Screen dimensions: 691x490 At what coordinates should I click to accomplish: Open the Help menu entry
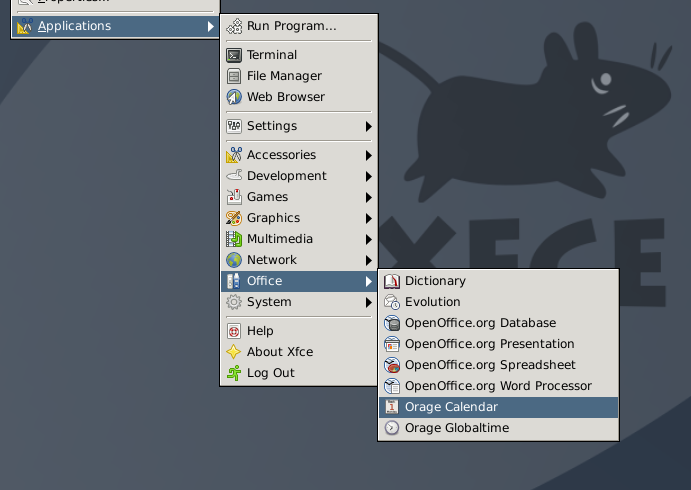pyautogui.click(x=299, y=331)
